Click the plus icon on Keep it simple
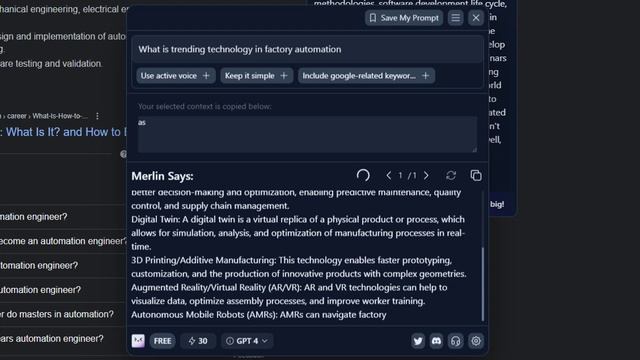The image size is (640, 360). pyautogui.click(x=284, y=76)
